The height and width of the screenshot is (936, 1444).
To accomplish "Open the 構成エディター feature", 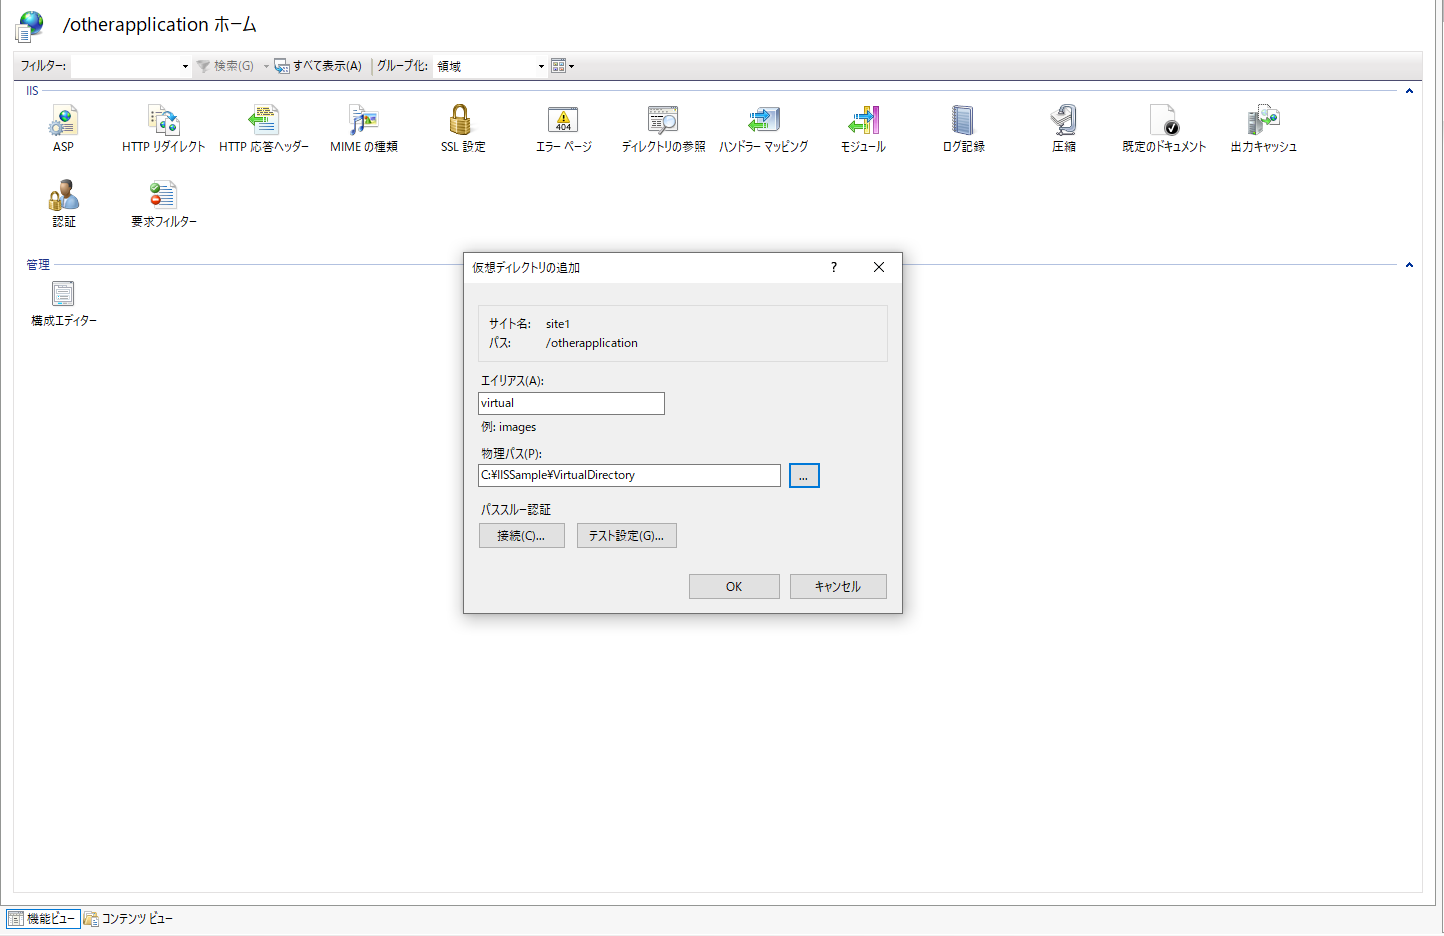I will pyautogui.click(x=63, y=303).
